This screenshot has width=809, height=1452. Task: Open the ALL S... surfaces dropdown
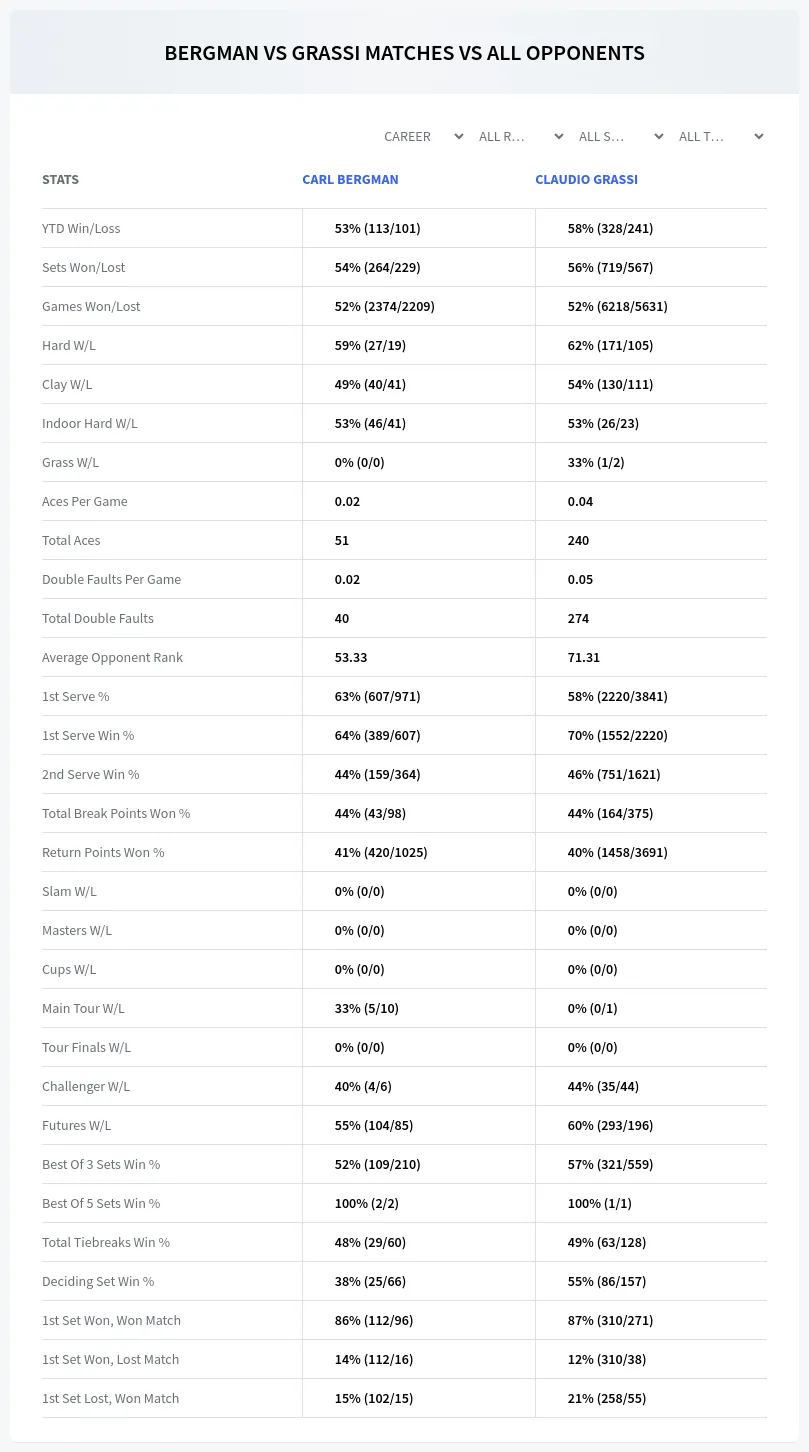[x=621, y=136]
